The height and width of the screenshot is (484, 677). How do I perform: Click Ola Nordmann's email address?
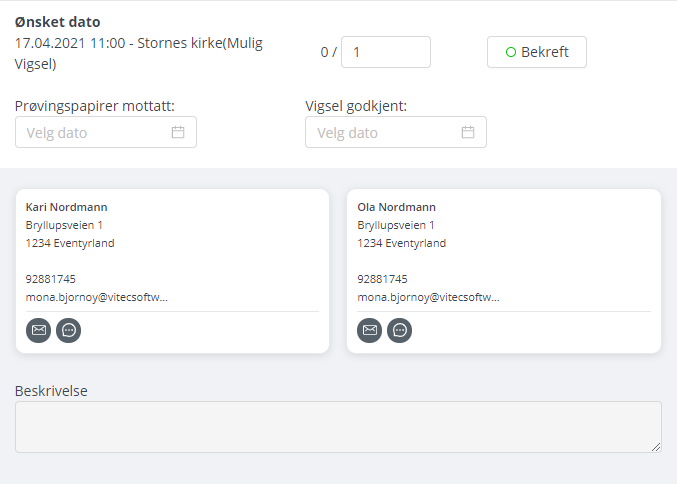428,297
